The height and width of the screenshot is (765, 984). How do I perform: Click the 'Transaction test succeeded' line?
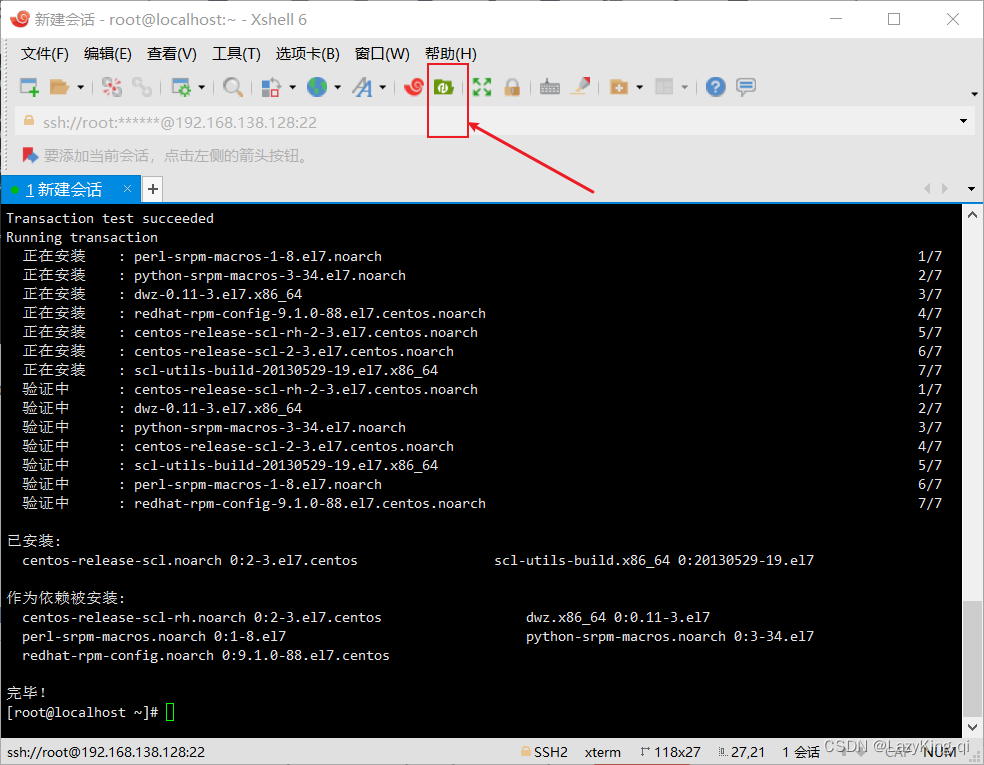pos(110,218)
